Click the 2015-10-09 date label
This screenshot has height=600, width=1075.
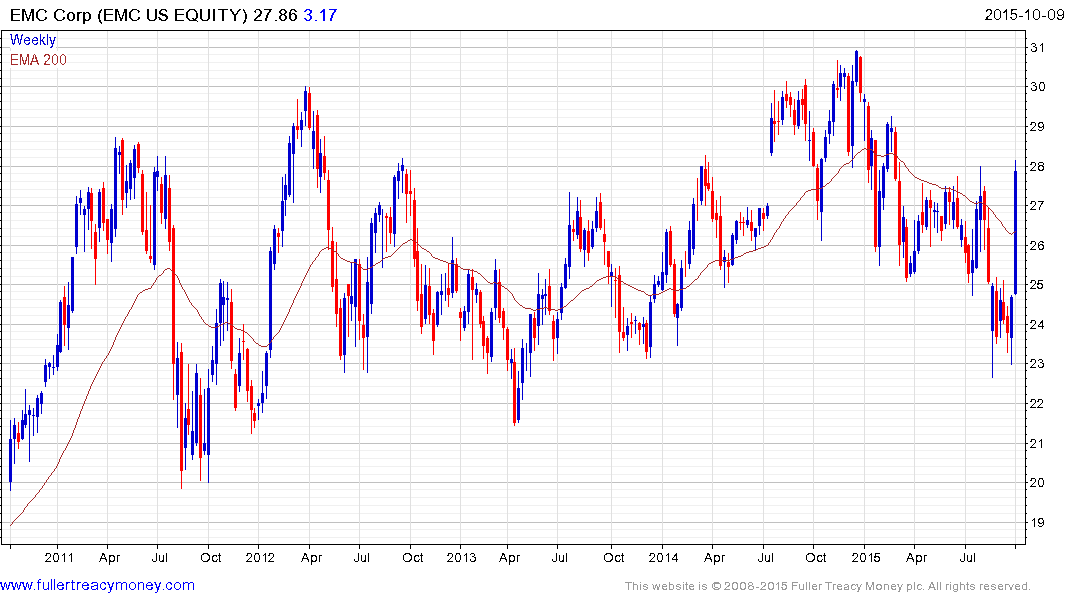point(1024,15)
